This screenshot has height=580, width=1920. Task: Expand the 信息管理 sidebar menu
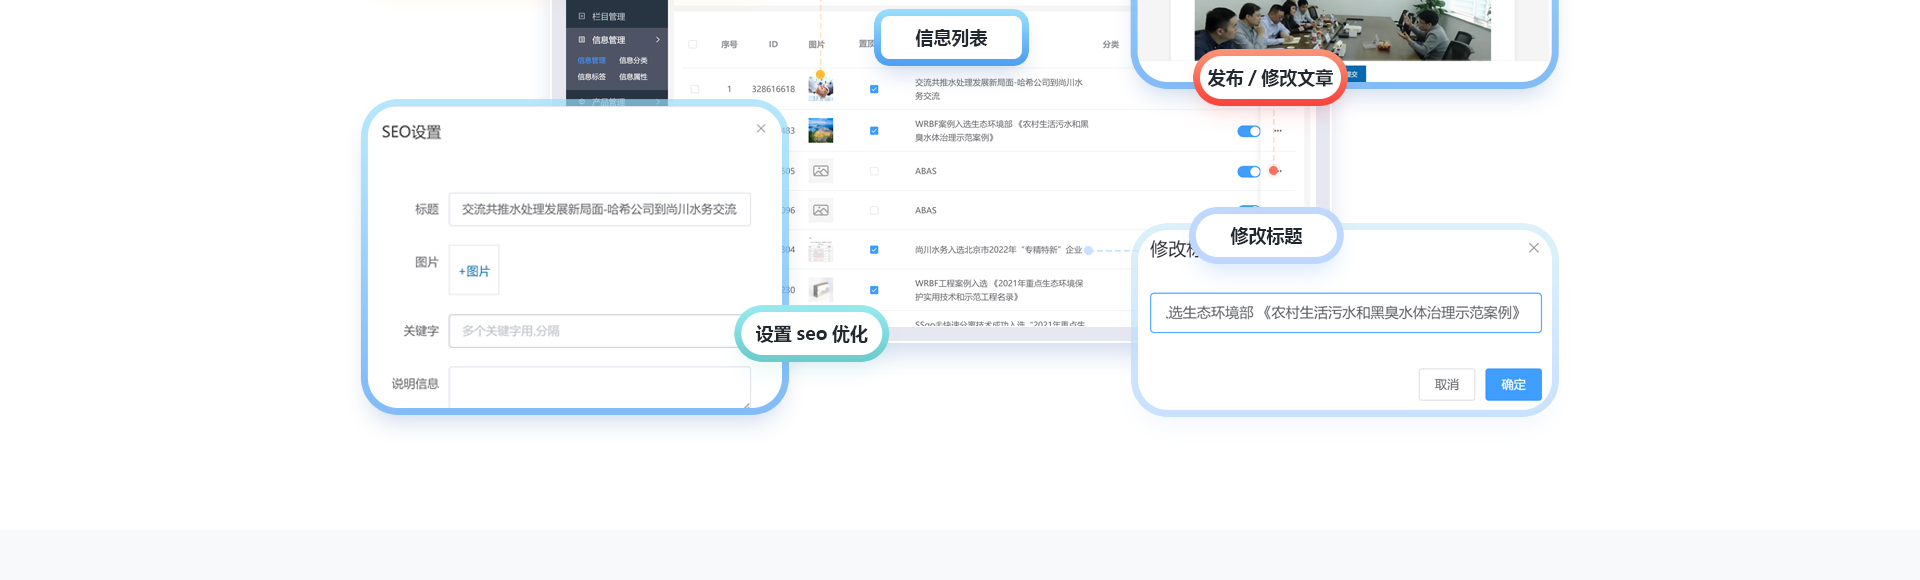pos(617,40)
